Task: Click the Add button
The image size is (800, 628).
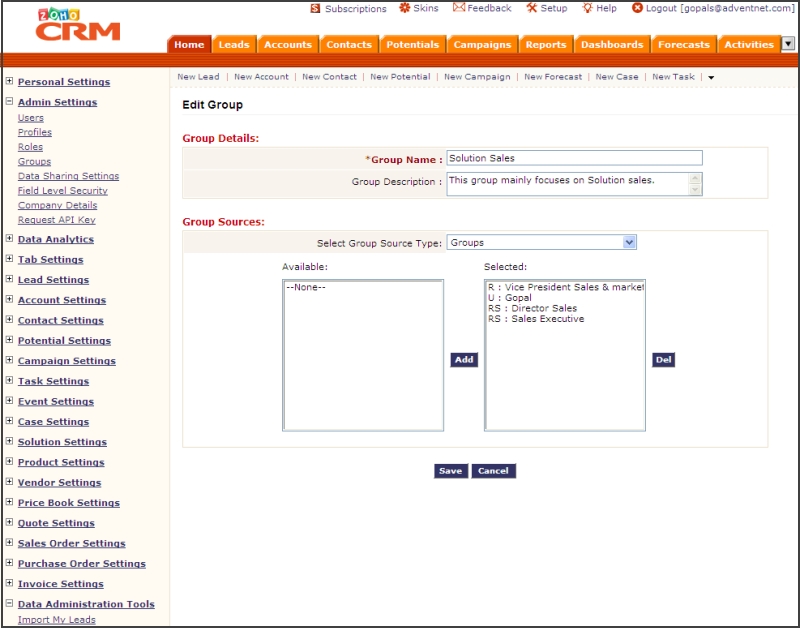Action: [464, 360]
